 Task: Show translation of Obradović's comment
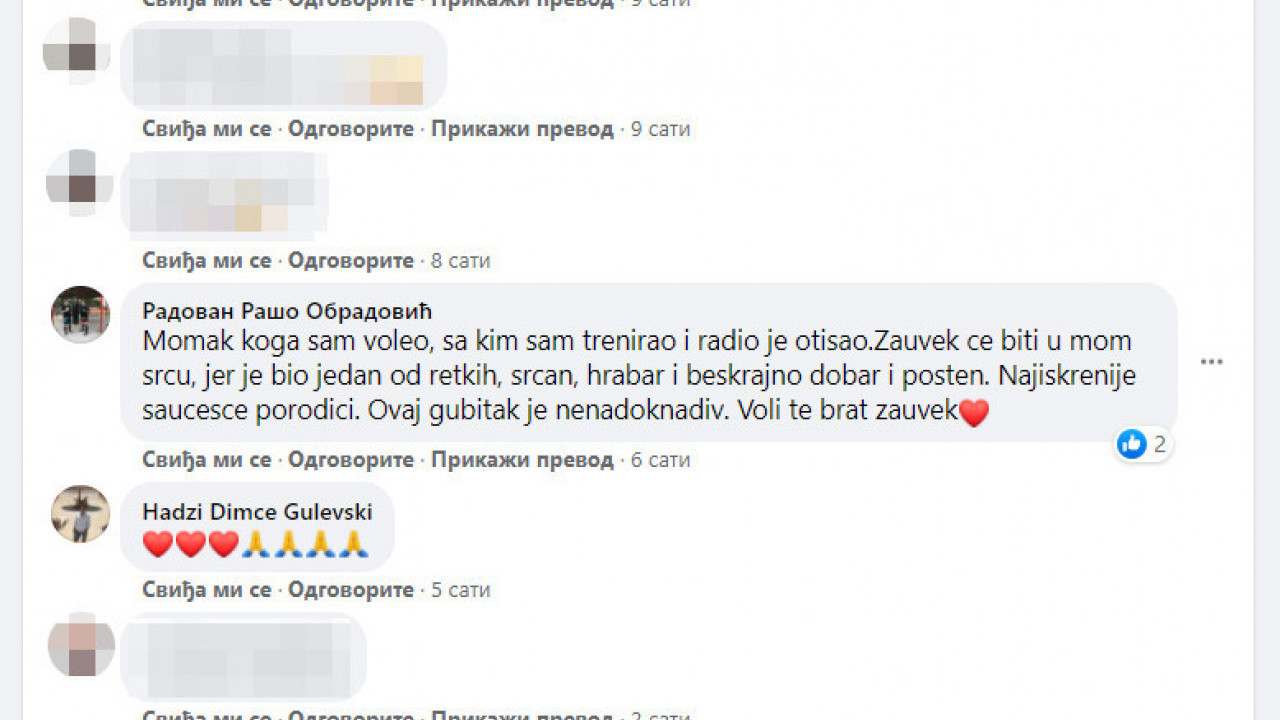tap(522, 460)
